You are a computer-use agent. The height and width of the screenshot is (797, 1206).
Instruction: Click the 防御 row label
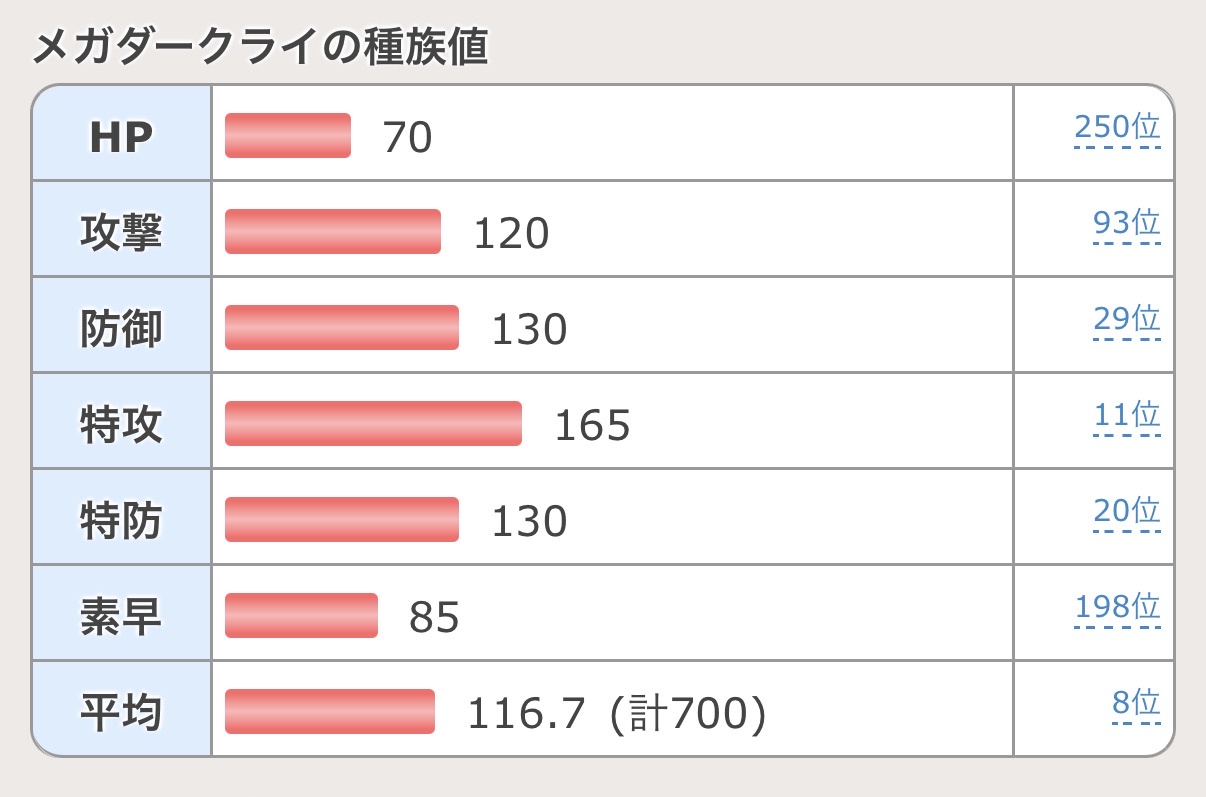pyautogui.click(x=121, y=329)
